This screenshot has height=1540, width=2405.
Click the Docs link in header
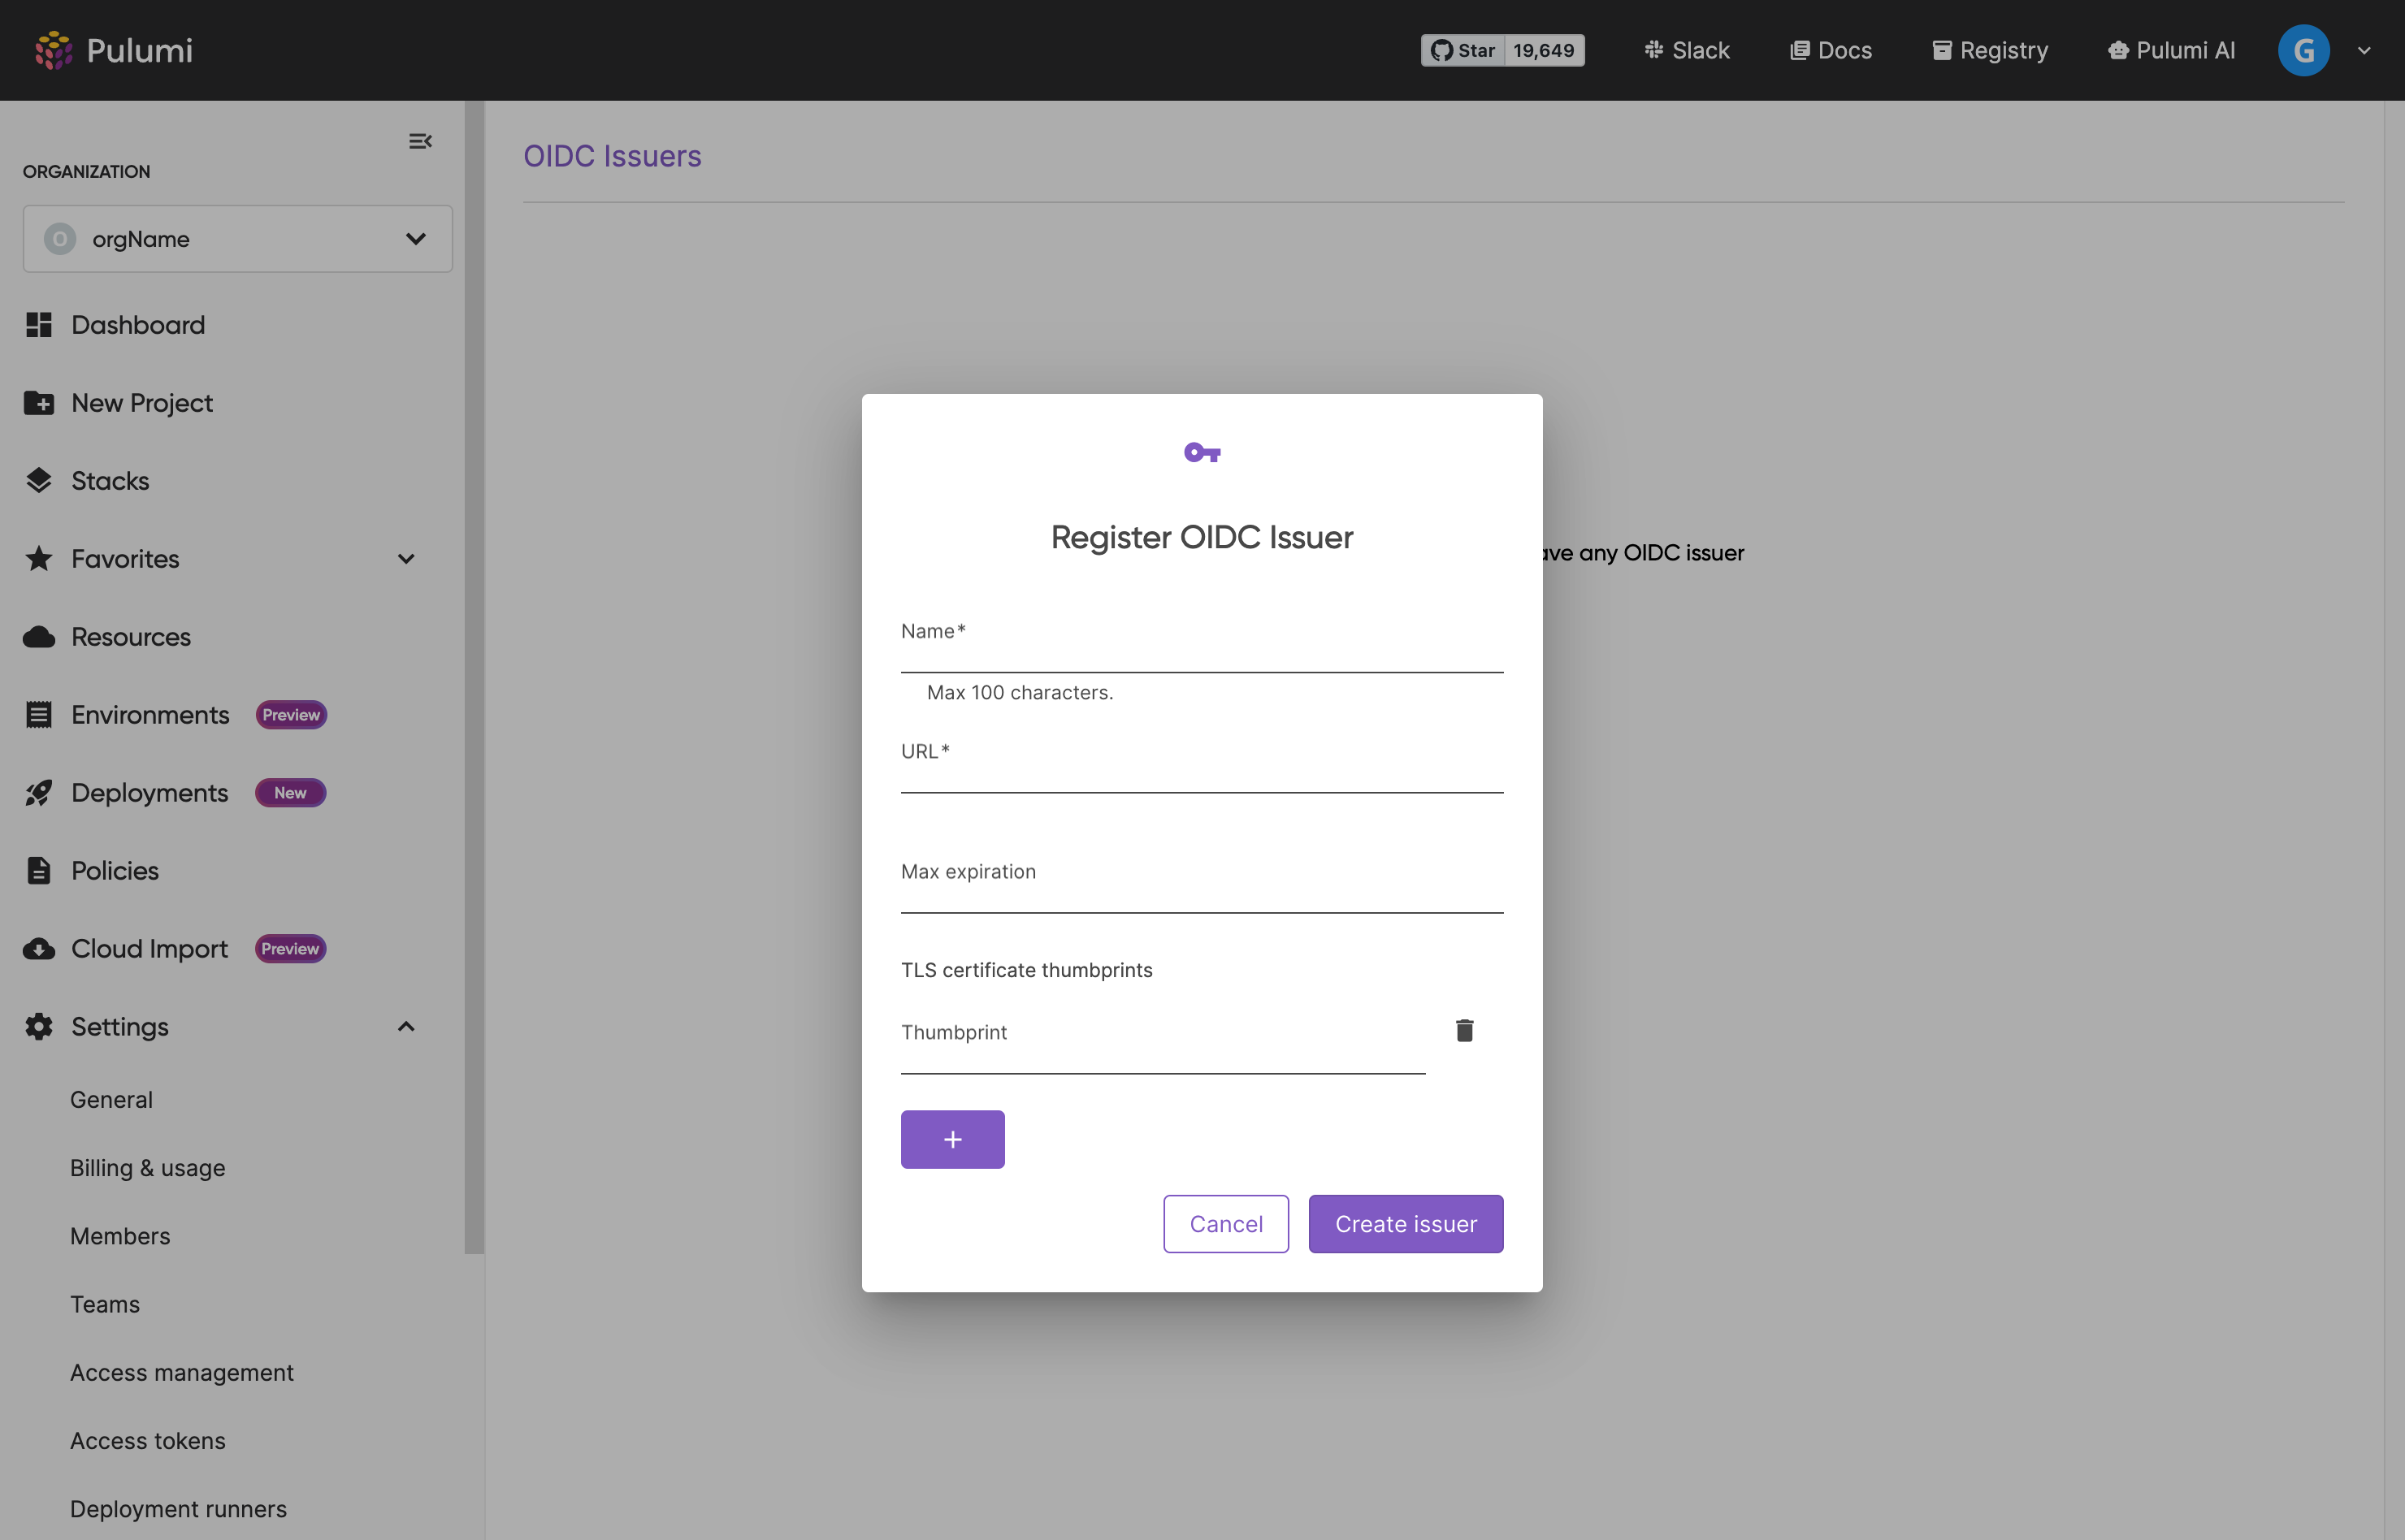click(x=1830, y=50)
